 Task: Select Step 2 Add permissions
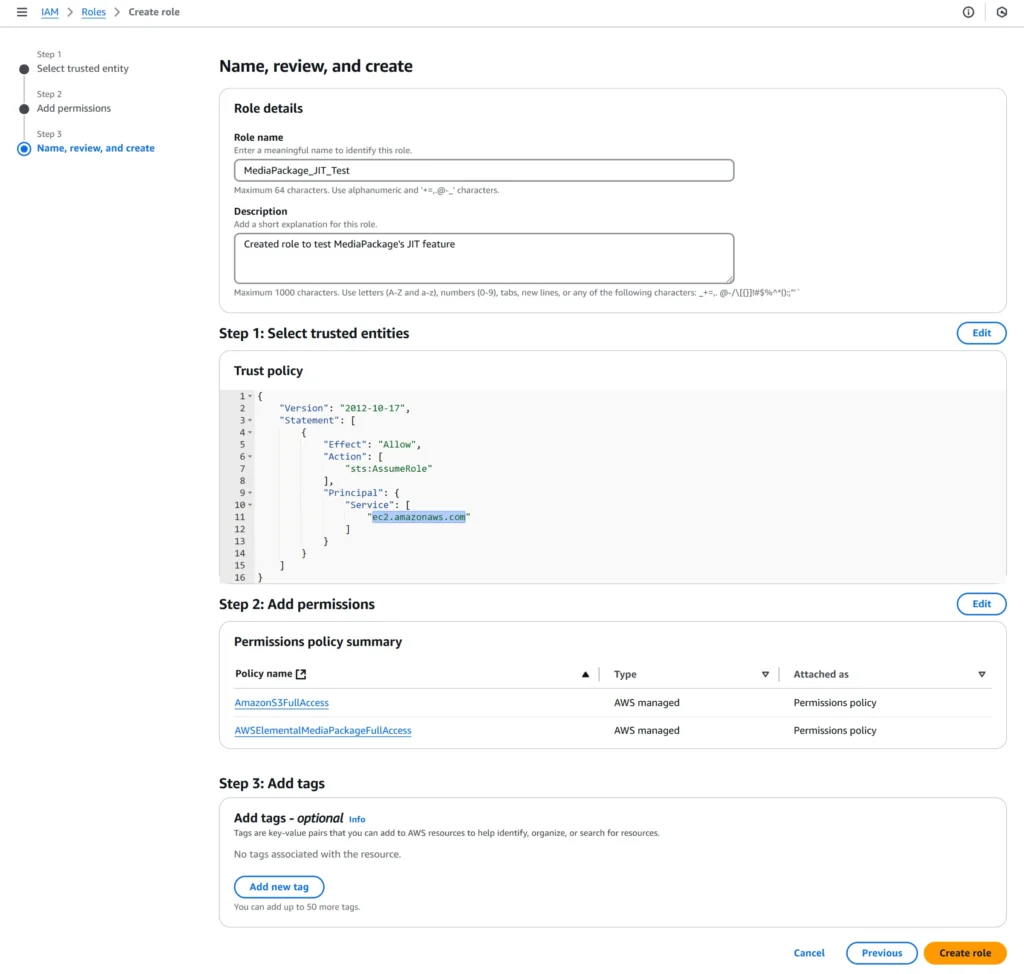click(x=74, y=108)
